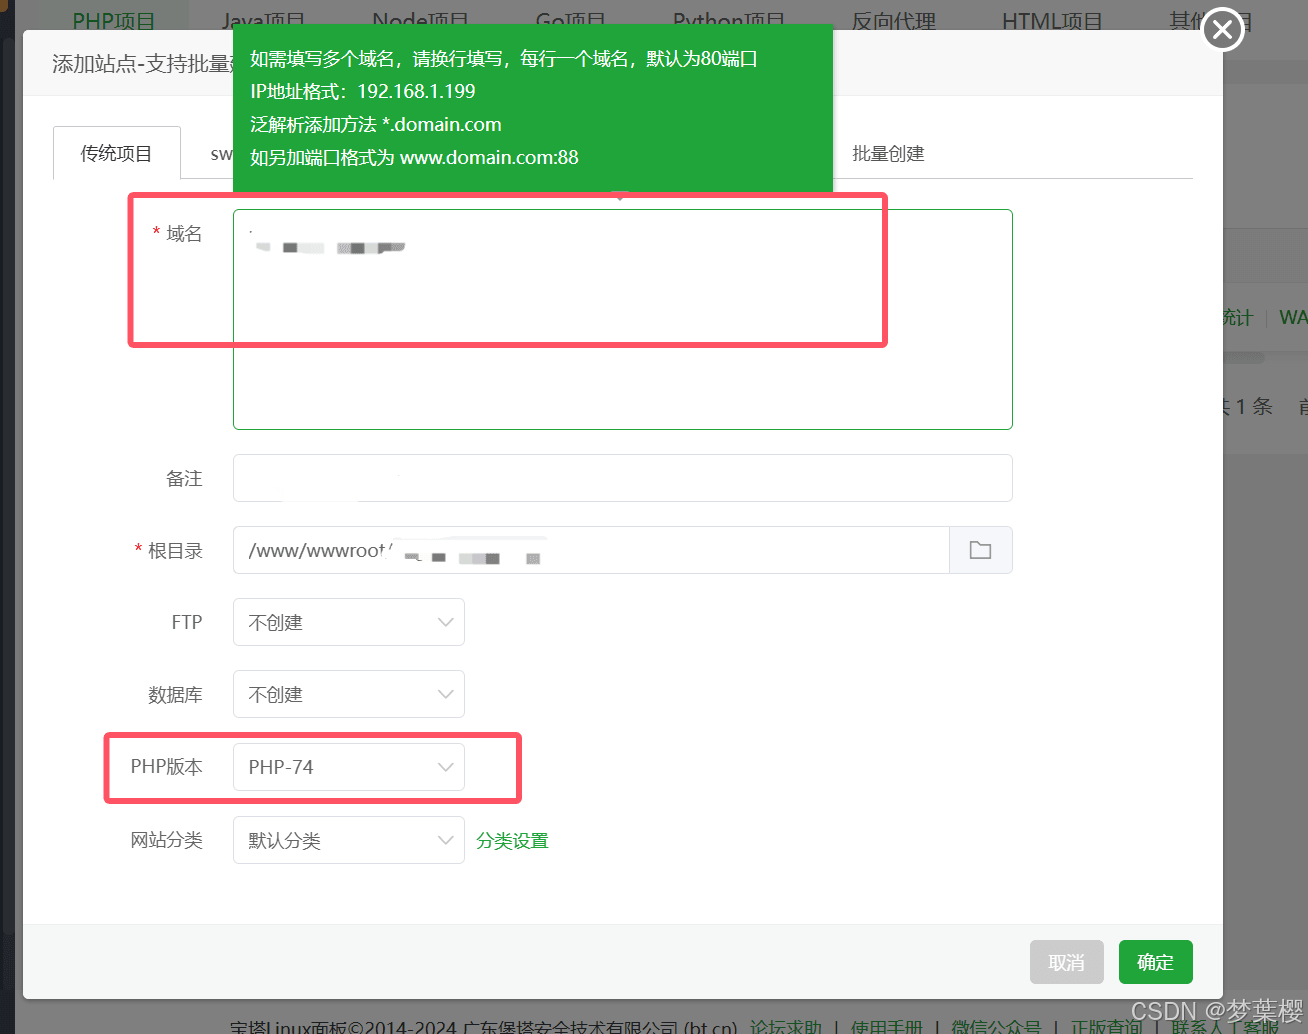1308x1034 pixels.
Task: Click the 根目录 path input field
Action: (x=591, y=550)
